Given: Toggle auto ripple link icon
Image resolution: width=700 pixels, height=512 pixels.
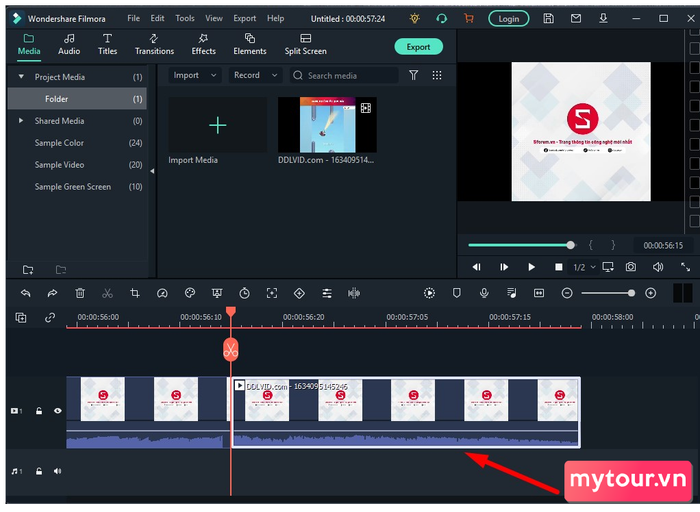Looking at the screenshot, I should pos(50,317).
